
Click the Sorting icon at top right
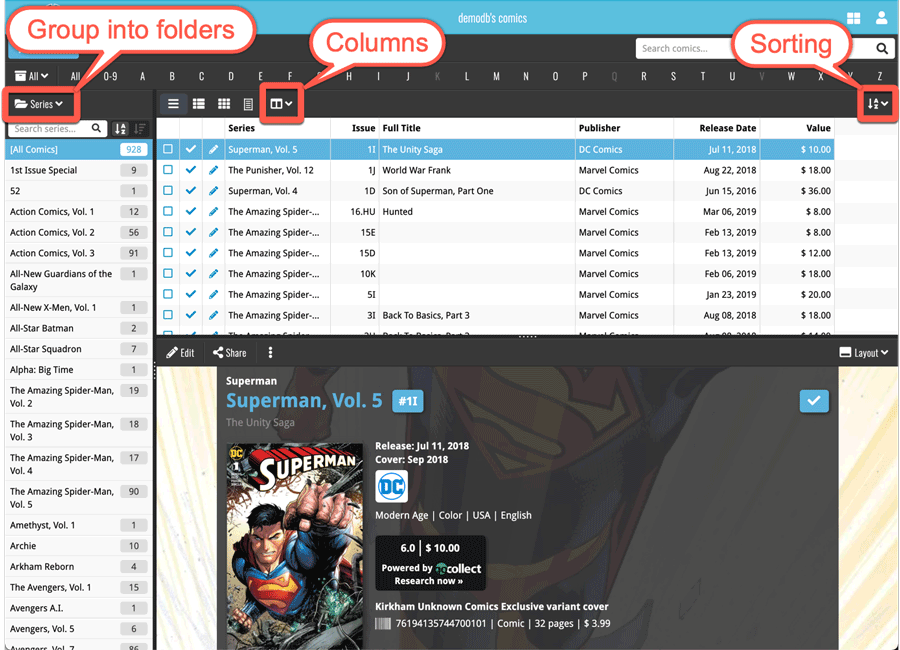pyautogui.click(x=876, y=103)
